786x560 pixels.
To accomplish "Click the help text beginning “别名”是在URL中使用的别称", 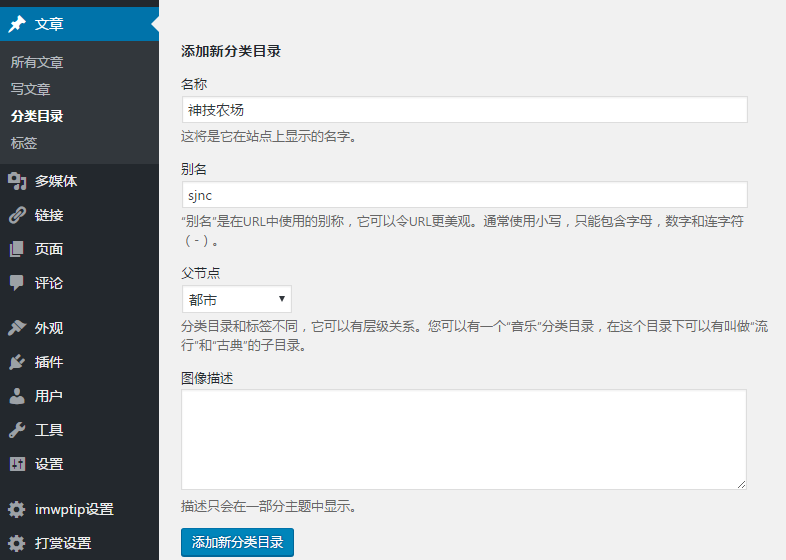I will 462,231.
